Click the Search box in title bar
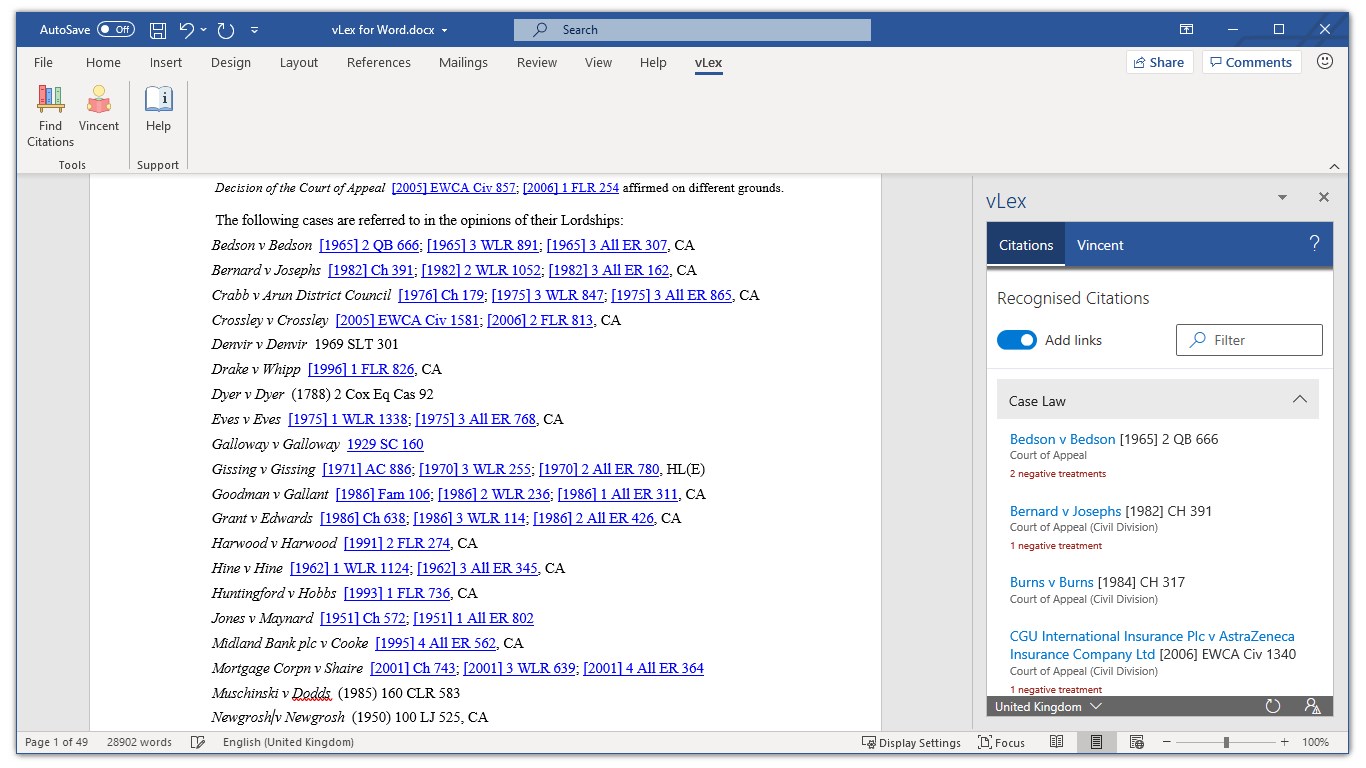Viewport: 1366px width, 768px height. click(692, 30)
